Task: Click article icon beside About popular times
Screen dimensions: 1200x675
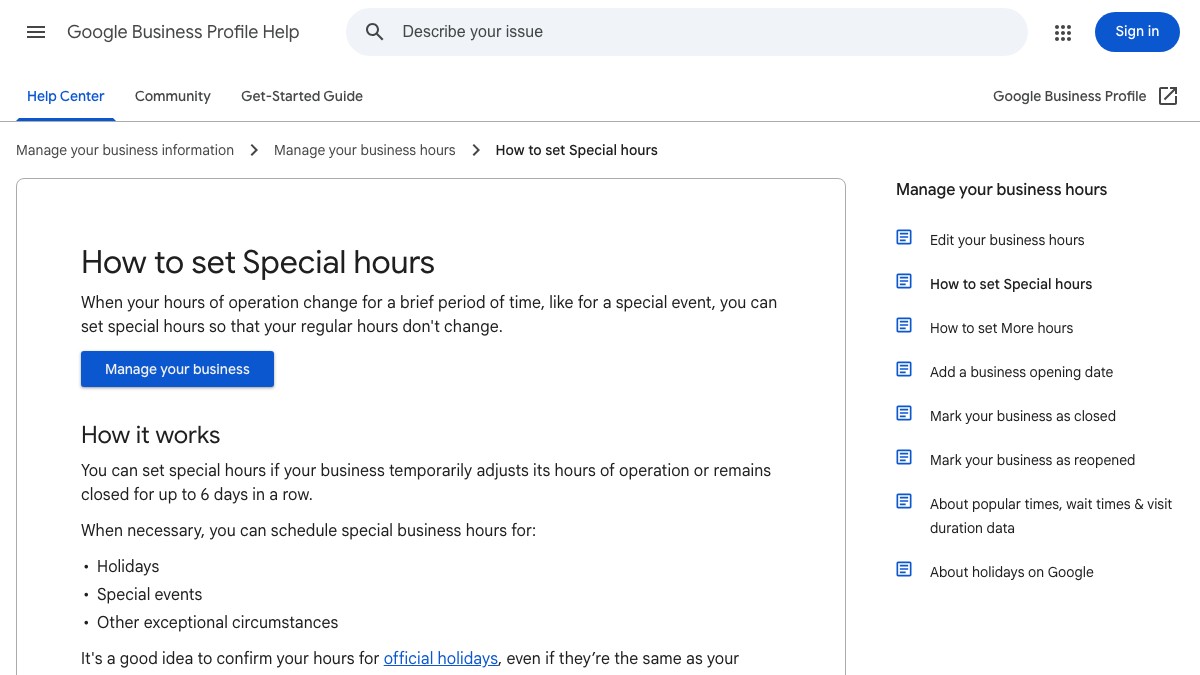Action: tap(904, 502)
